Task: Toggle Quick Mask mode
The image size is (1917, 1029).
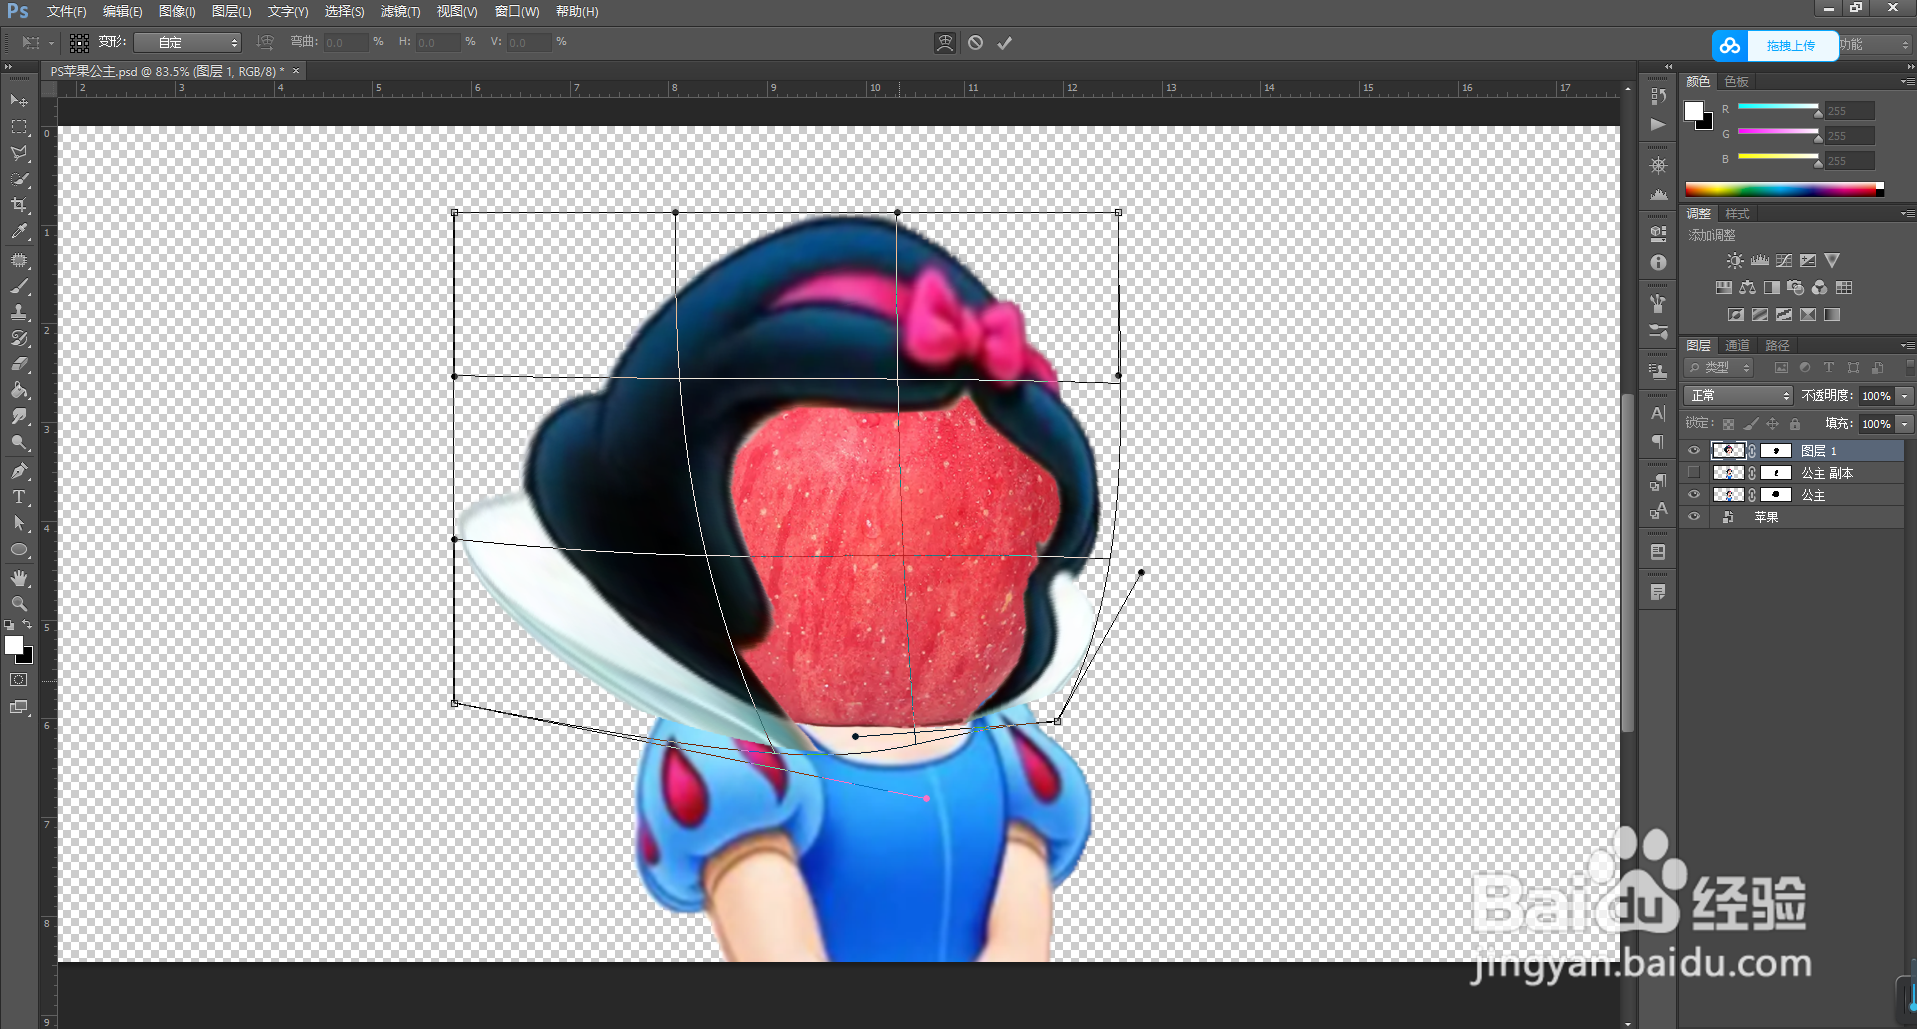Action: (x=19, y=680)
